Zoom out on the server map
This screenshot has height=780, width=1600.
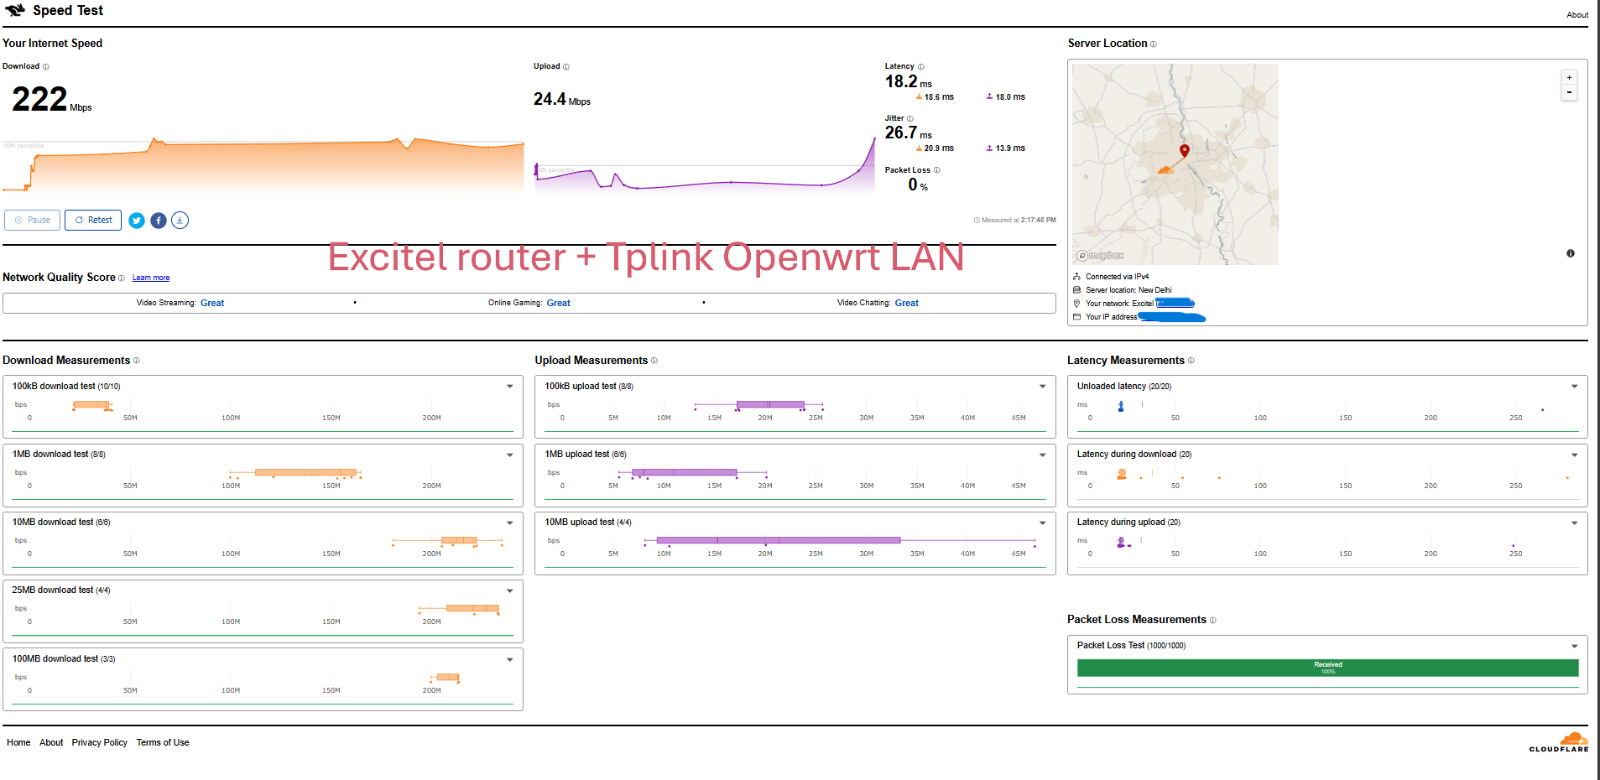(1569, 92)
